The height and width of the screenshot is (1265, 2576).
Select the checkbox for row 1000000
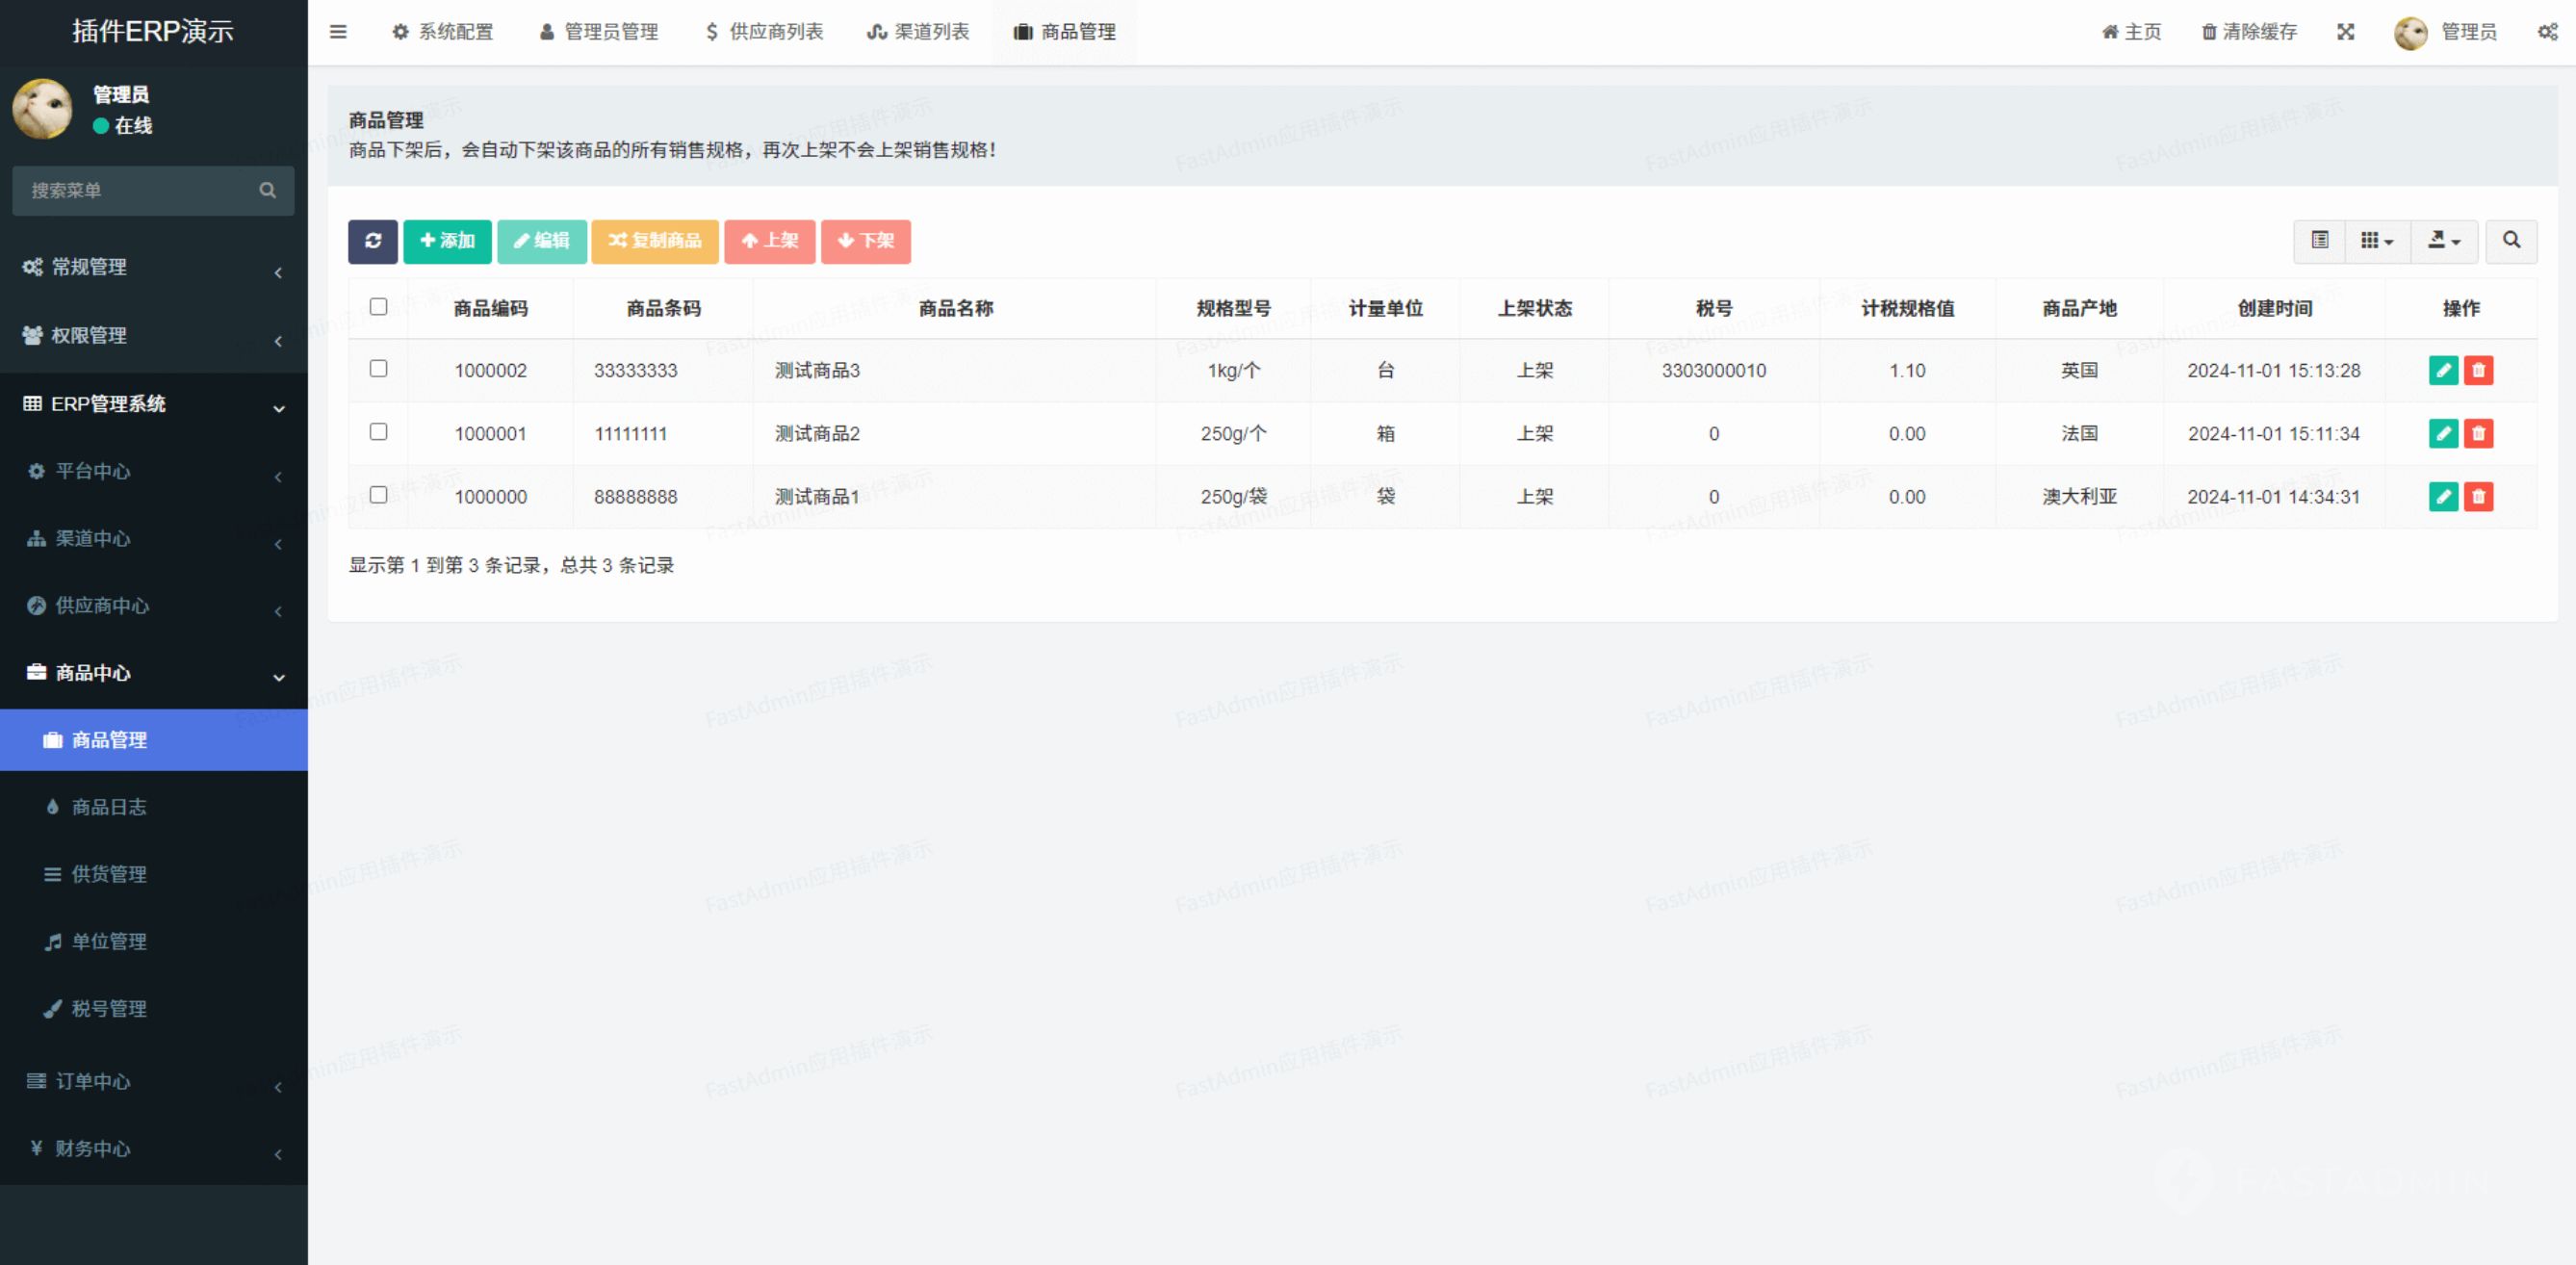click(x=378, y=495)
